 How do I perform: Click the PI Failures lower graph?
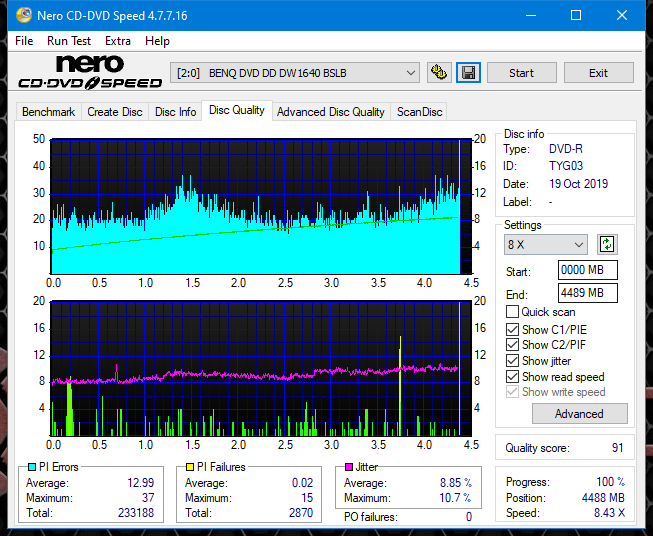[261, 369]
